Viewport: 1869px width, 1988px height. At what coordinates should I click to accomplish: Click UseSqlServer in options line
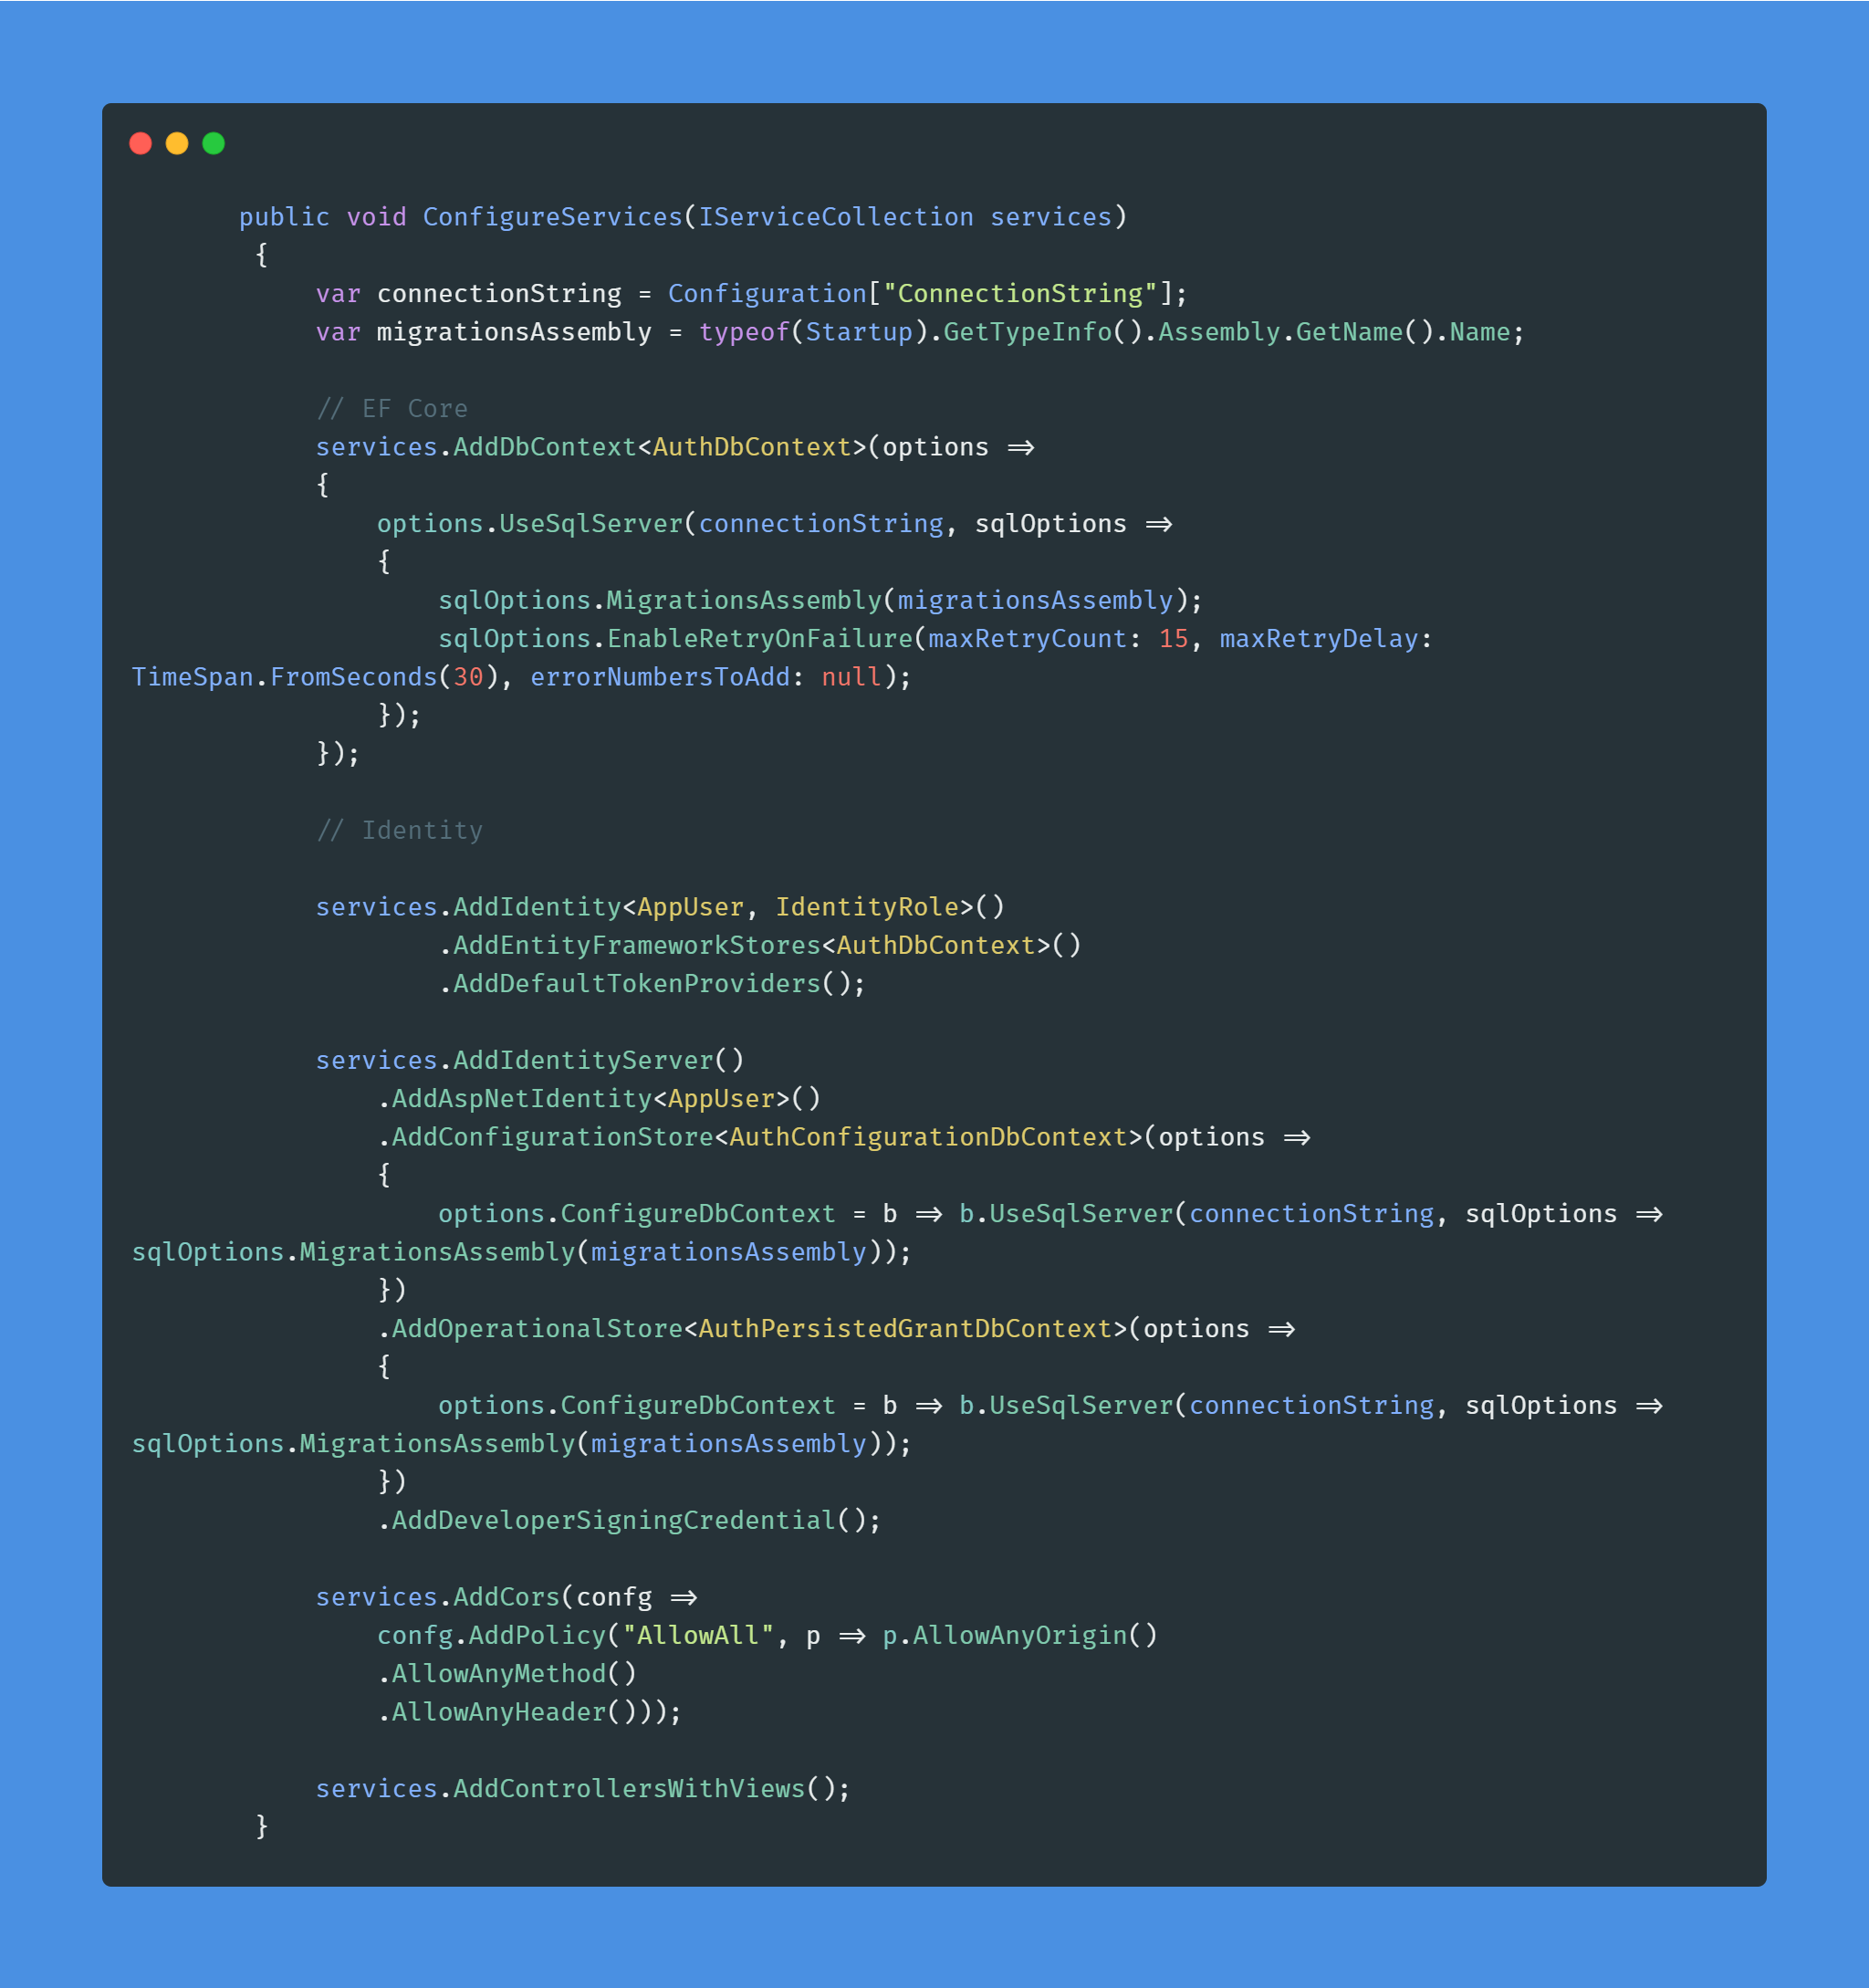click(x=590, y=524)
